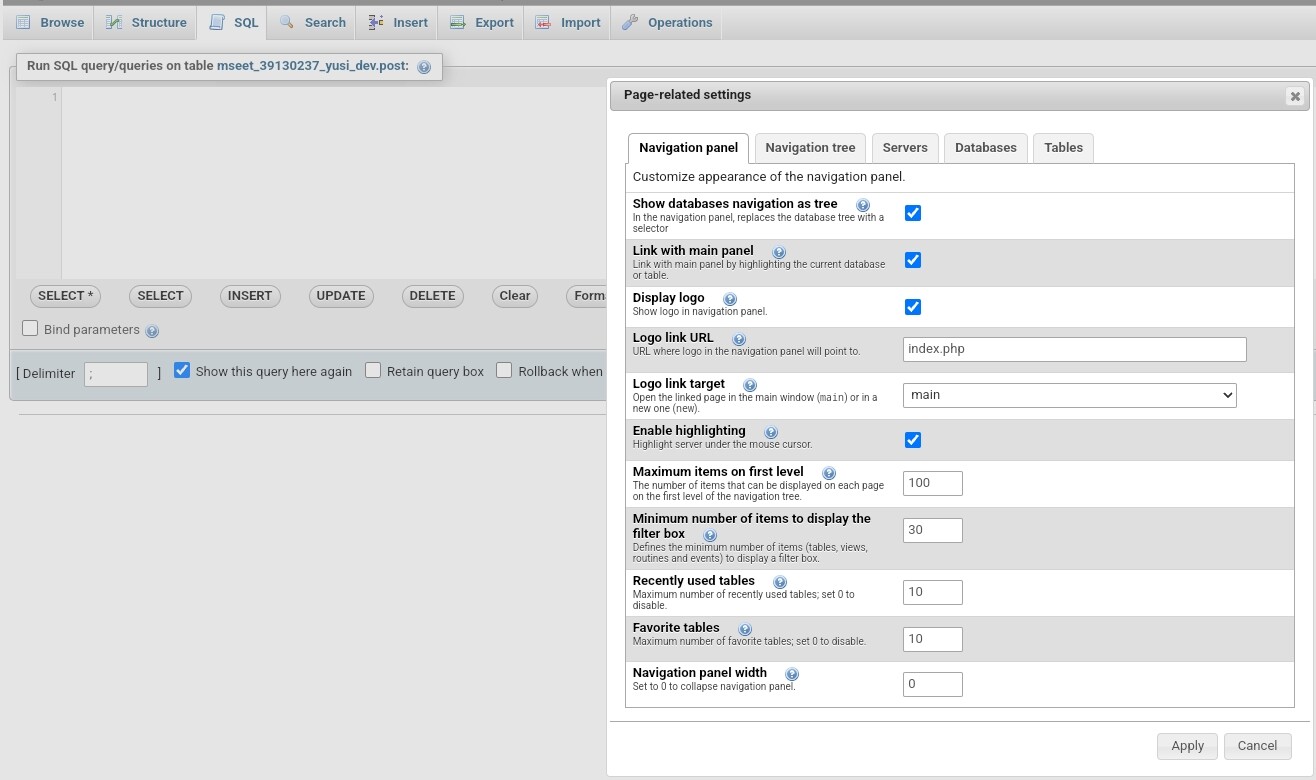This screenshot has height=780, width=1316.
Task: Open help for Recently used tables
Action: tap(780, 582)
